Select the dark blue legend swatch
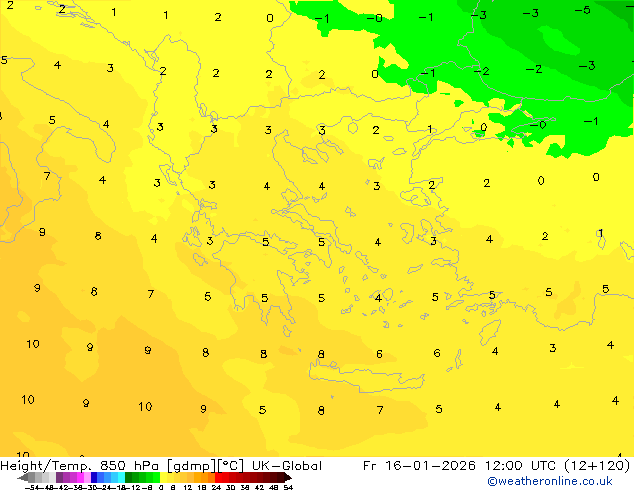 coord(94,477)
